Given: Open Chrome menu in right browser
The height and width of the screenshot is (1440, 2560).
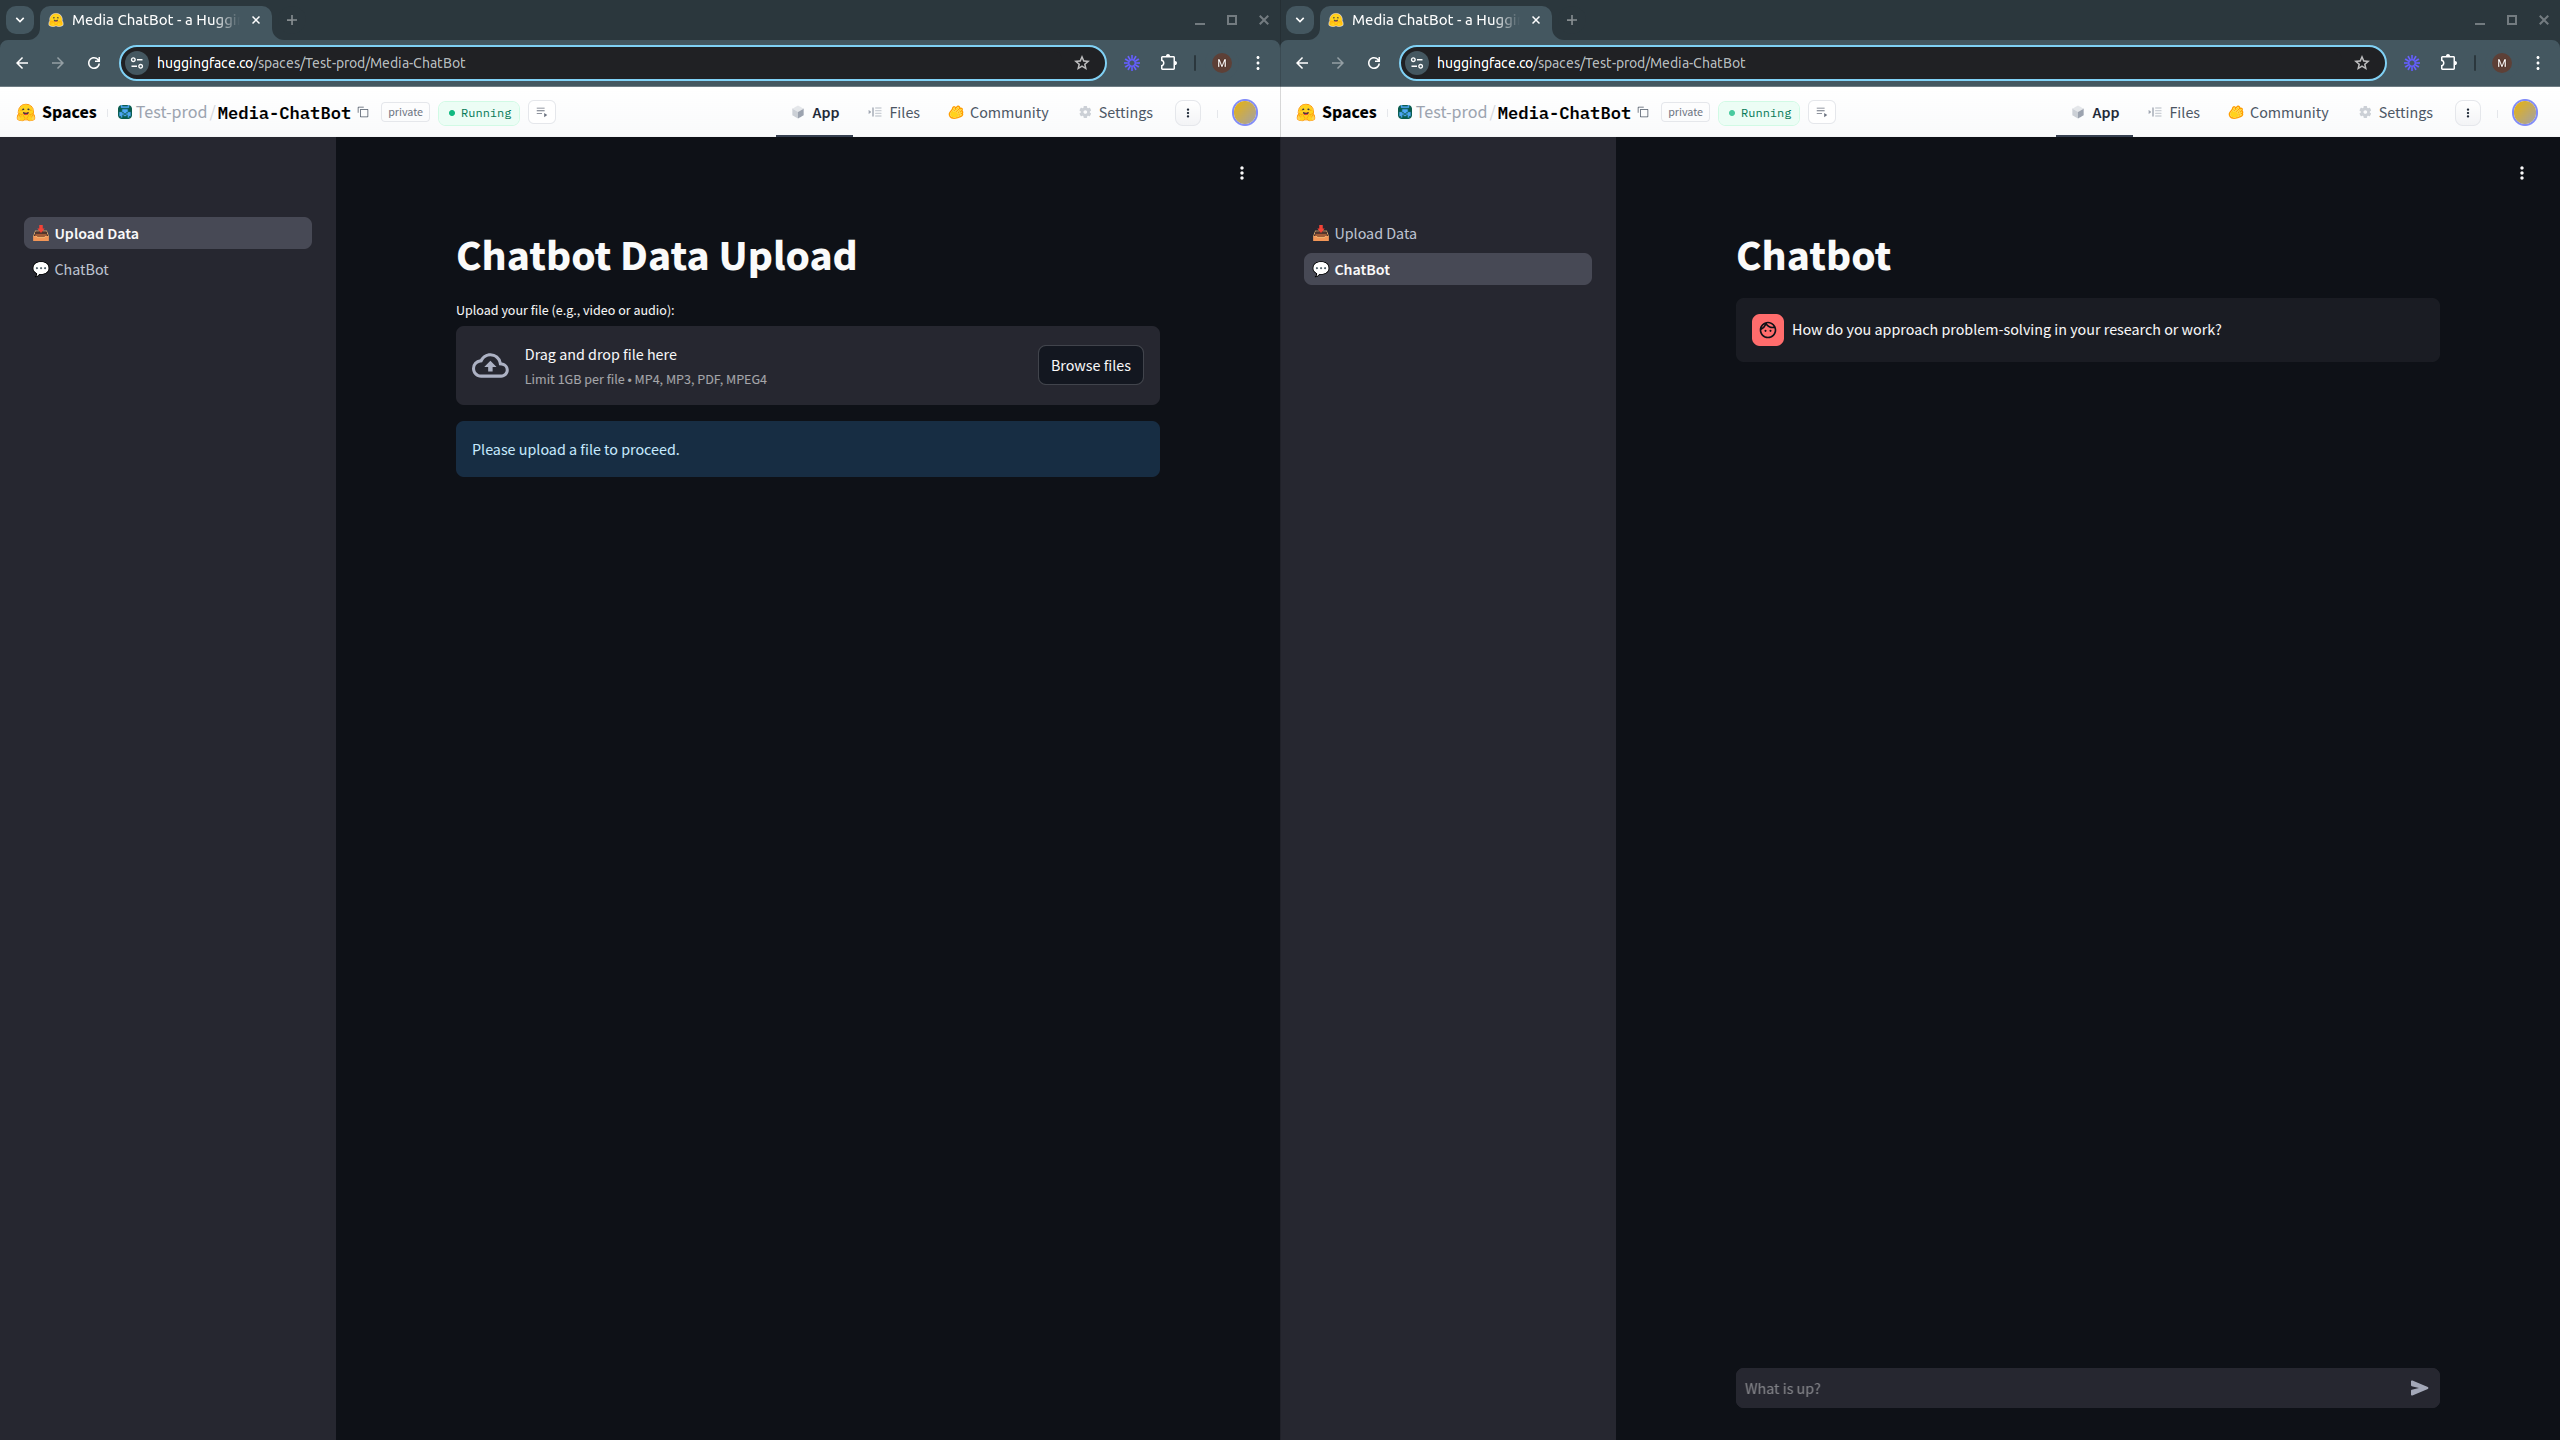Looking at the screenshot, I should (2537, 63).
